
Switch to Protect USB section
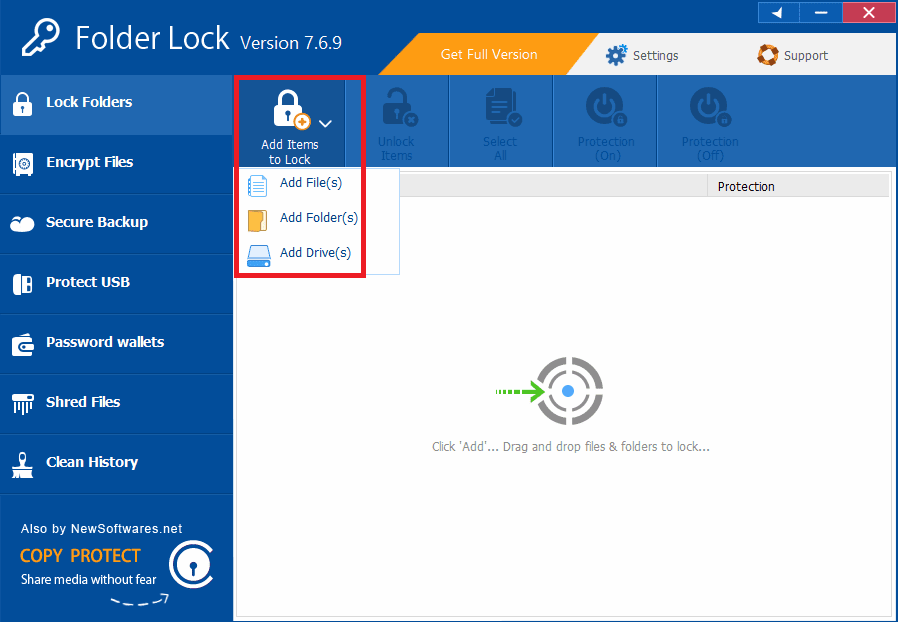(x=116, y=285)
